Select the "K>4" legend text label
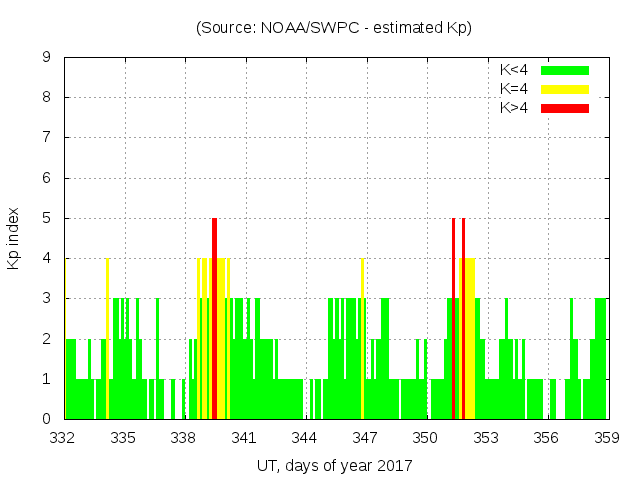Screen dimensions: 640x480 point(514,107)
